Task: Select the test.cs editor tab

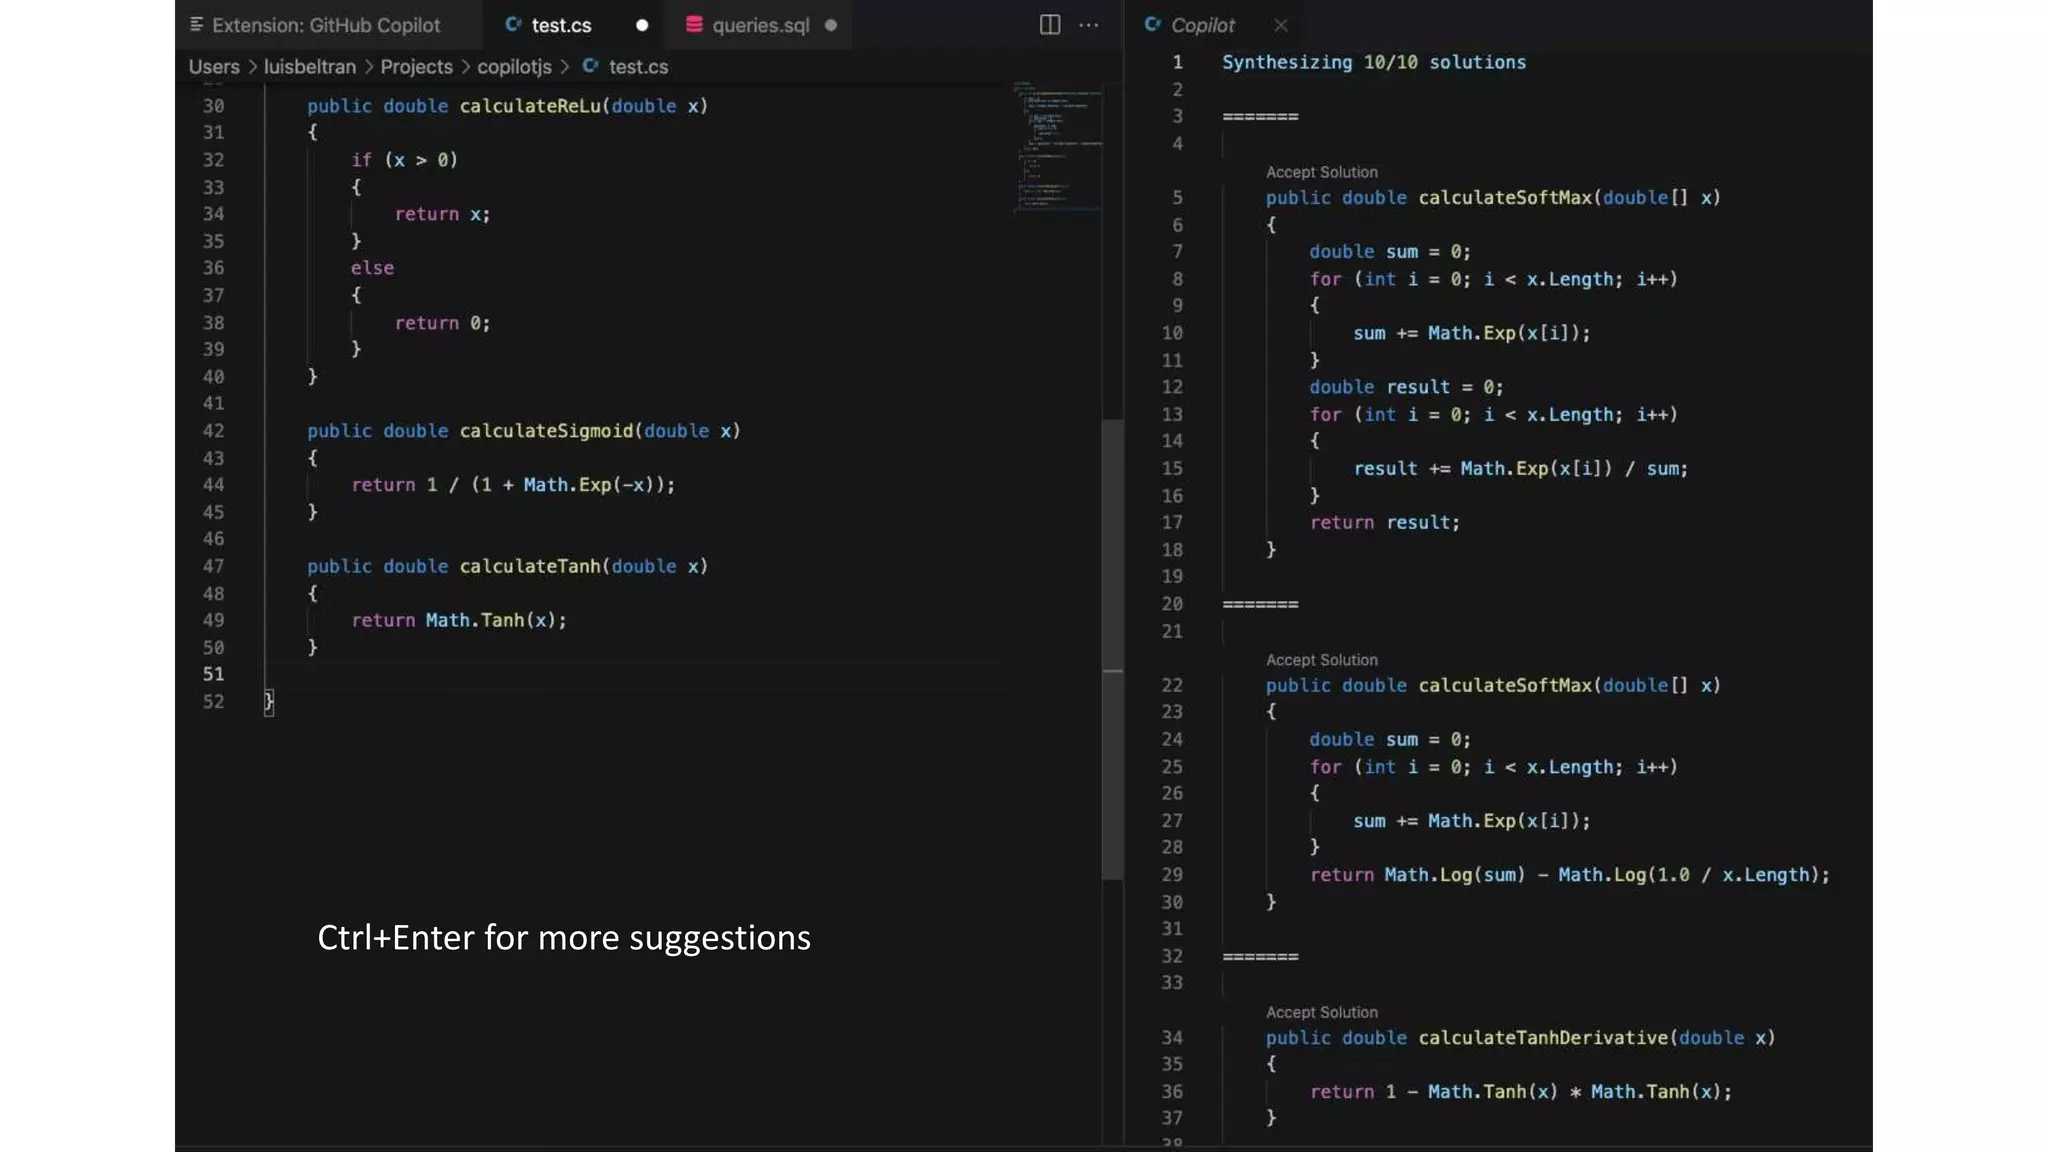Action: (x=561, y=25)
